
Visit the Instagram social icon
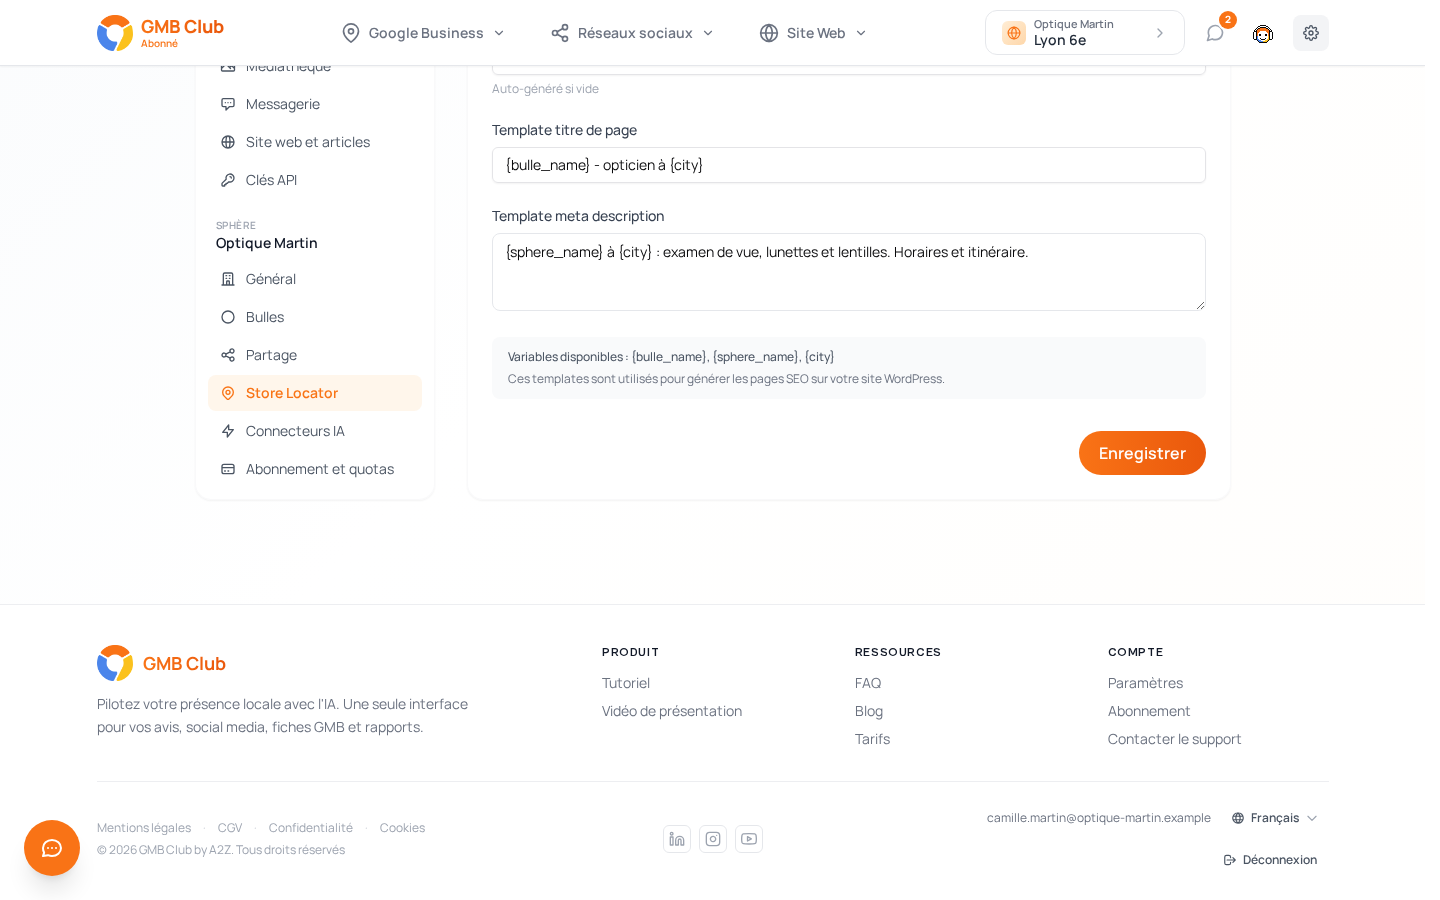pyautogui.click(x=713, y=839)
